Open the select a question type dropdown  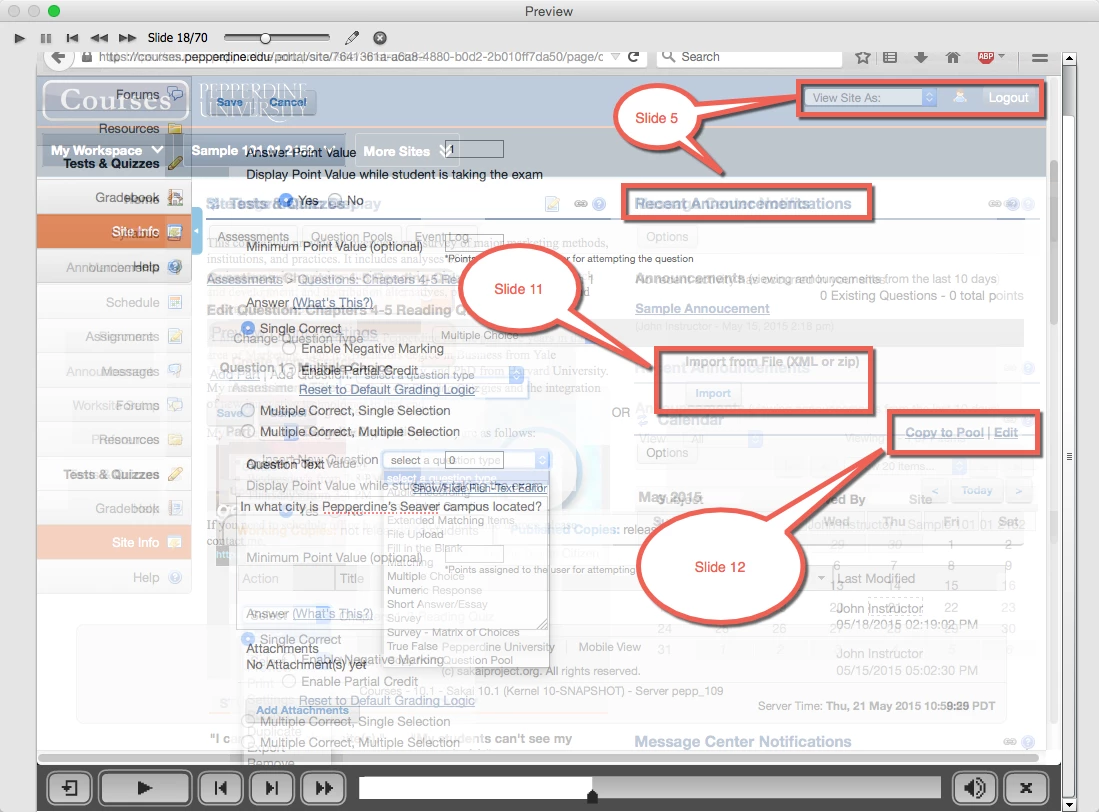pyautogui.click(x=465, y=460)
